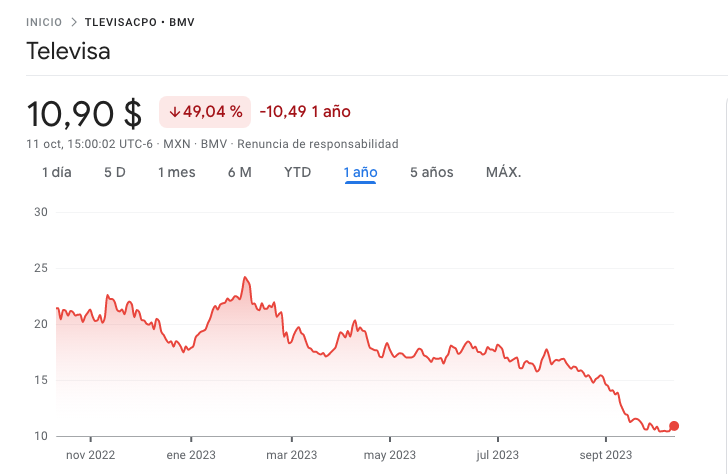Click the chart peak near February 2023
The height and width of the screenshot is (474, 728).
tap(245, 278)
